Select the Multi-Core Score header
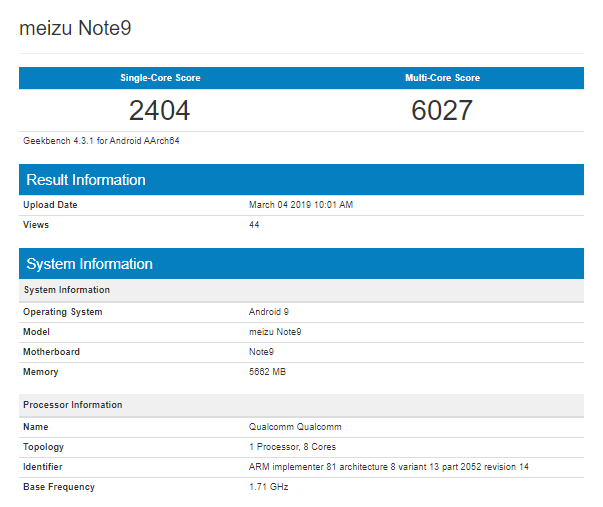Image resolution: width=603 pixels, height=507 pixels. click(x=442, y=78)
